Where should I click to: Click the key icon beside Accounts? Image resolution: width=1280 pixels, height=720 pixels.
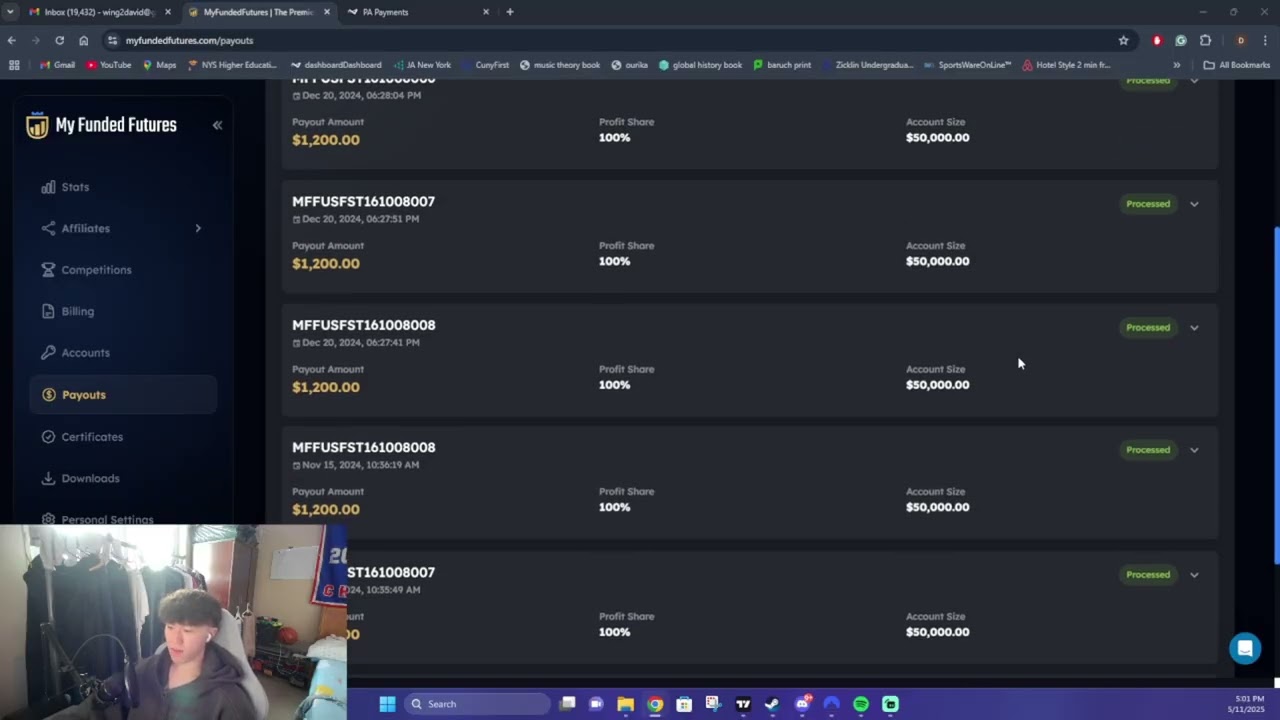click(x=48, y=353)
